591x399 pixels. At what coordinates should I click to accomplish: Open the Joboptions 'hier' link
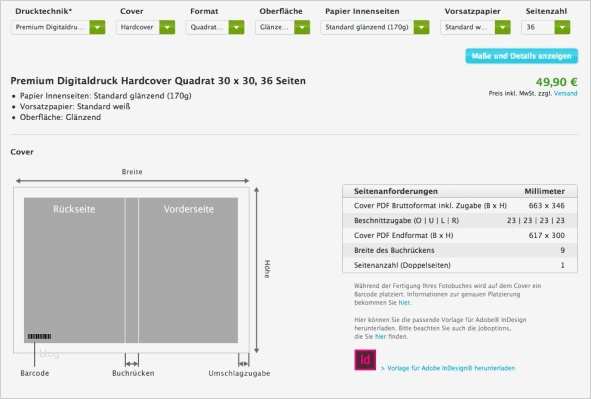pos(380,336)
